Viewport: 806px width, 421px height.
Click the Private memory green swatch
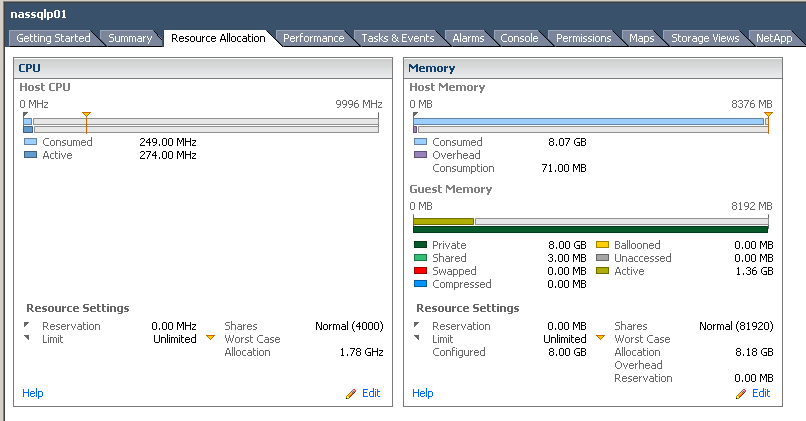(420, 245)
